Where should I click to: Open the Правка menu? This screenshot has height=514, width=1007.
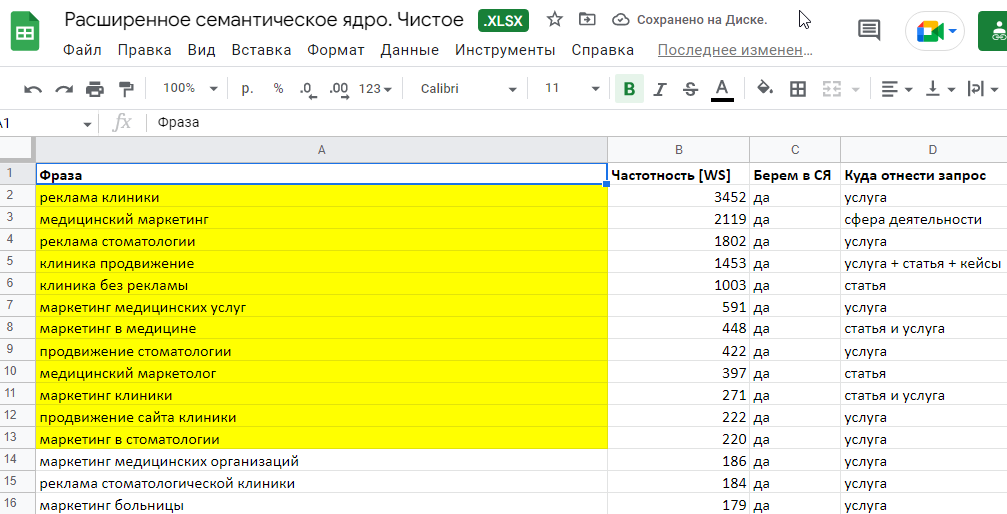[144, 50]
